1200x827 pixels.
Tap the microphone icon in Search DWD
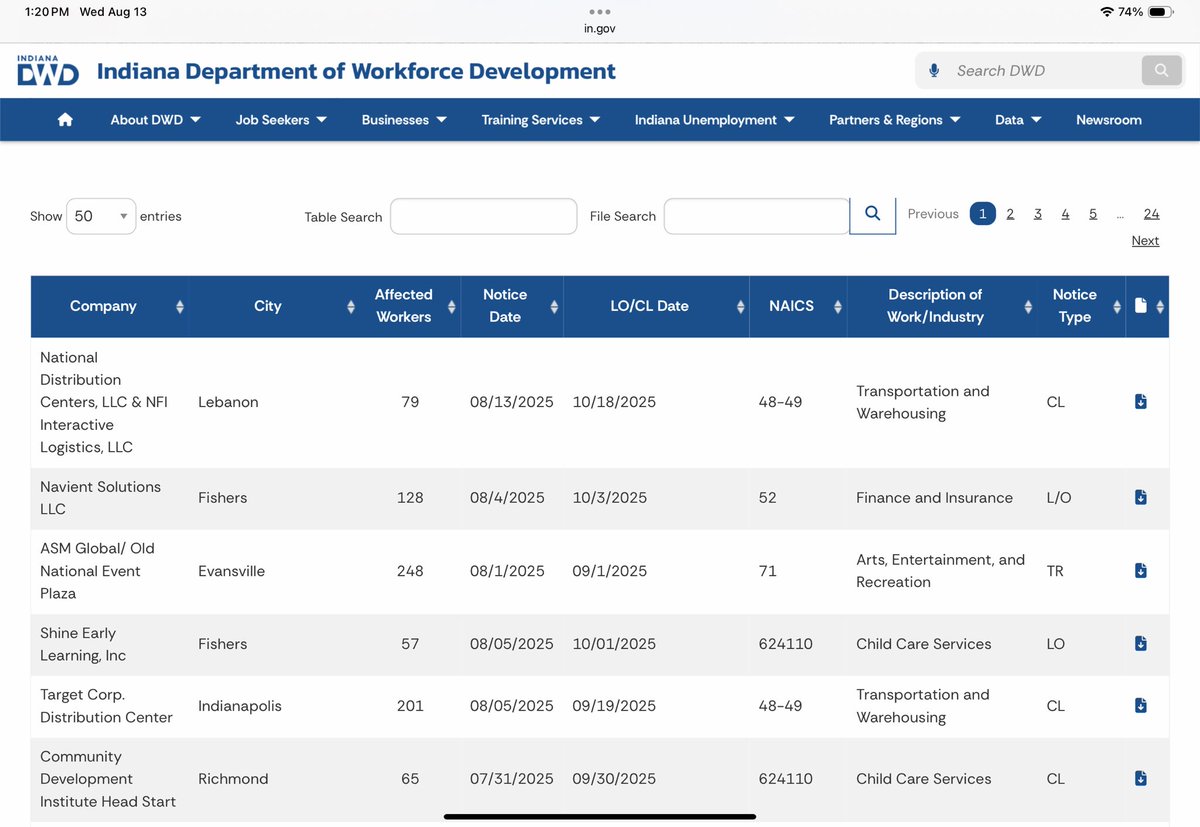934,71
